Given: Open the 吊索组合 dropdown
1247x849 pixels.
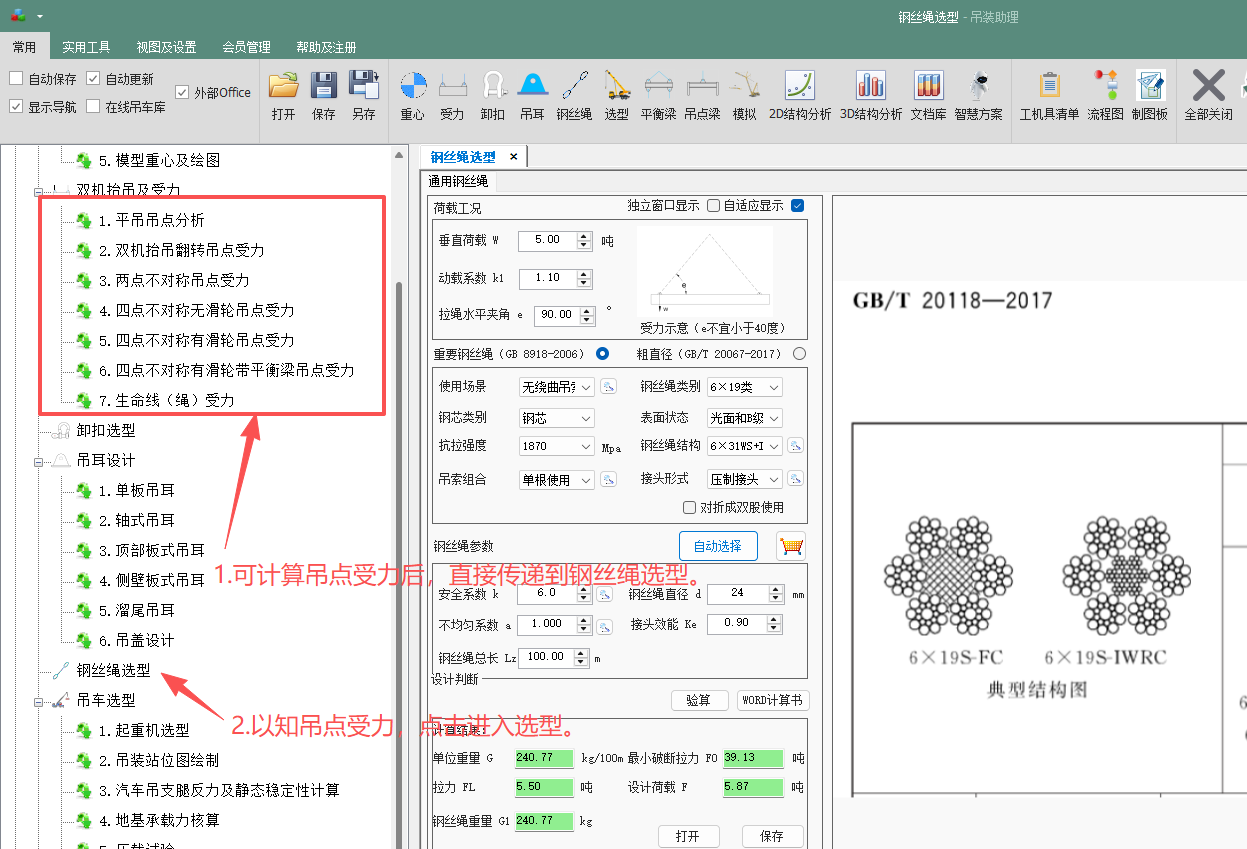Looking at the screenshot, I should coord(556,480).
